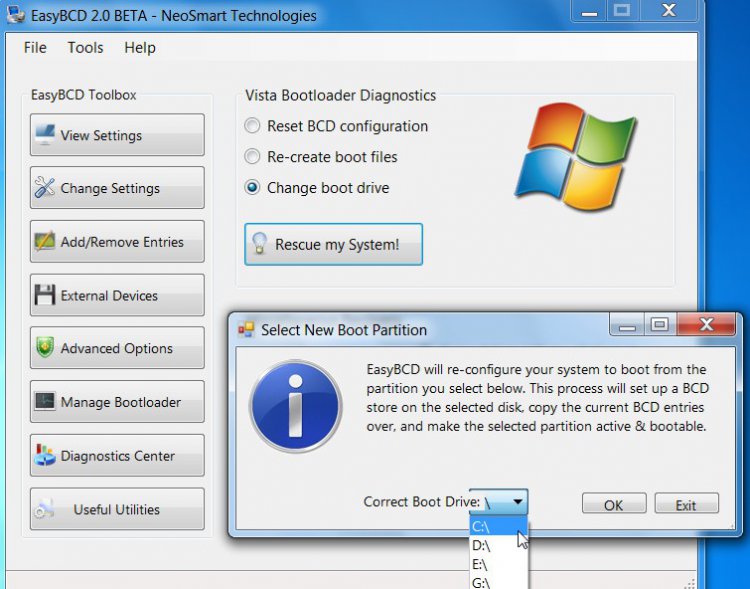Click Rescue my System! button
The height and width of the screenshot is (589, 750).
coord(333,244)
